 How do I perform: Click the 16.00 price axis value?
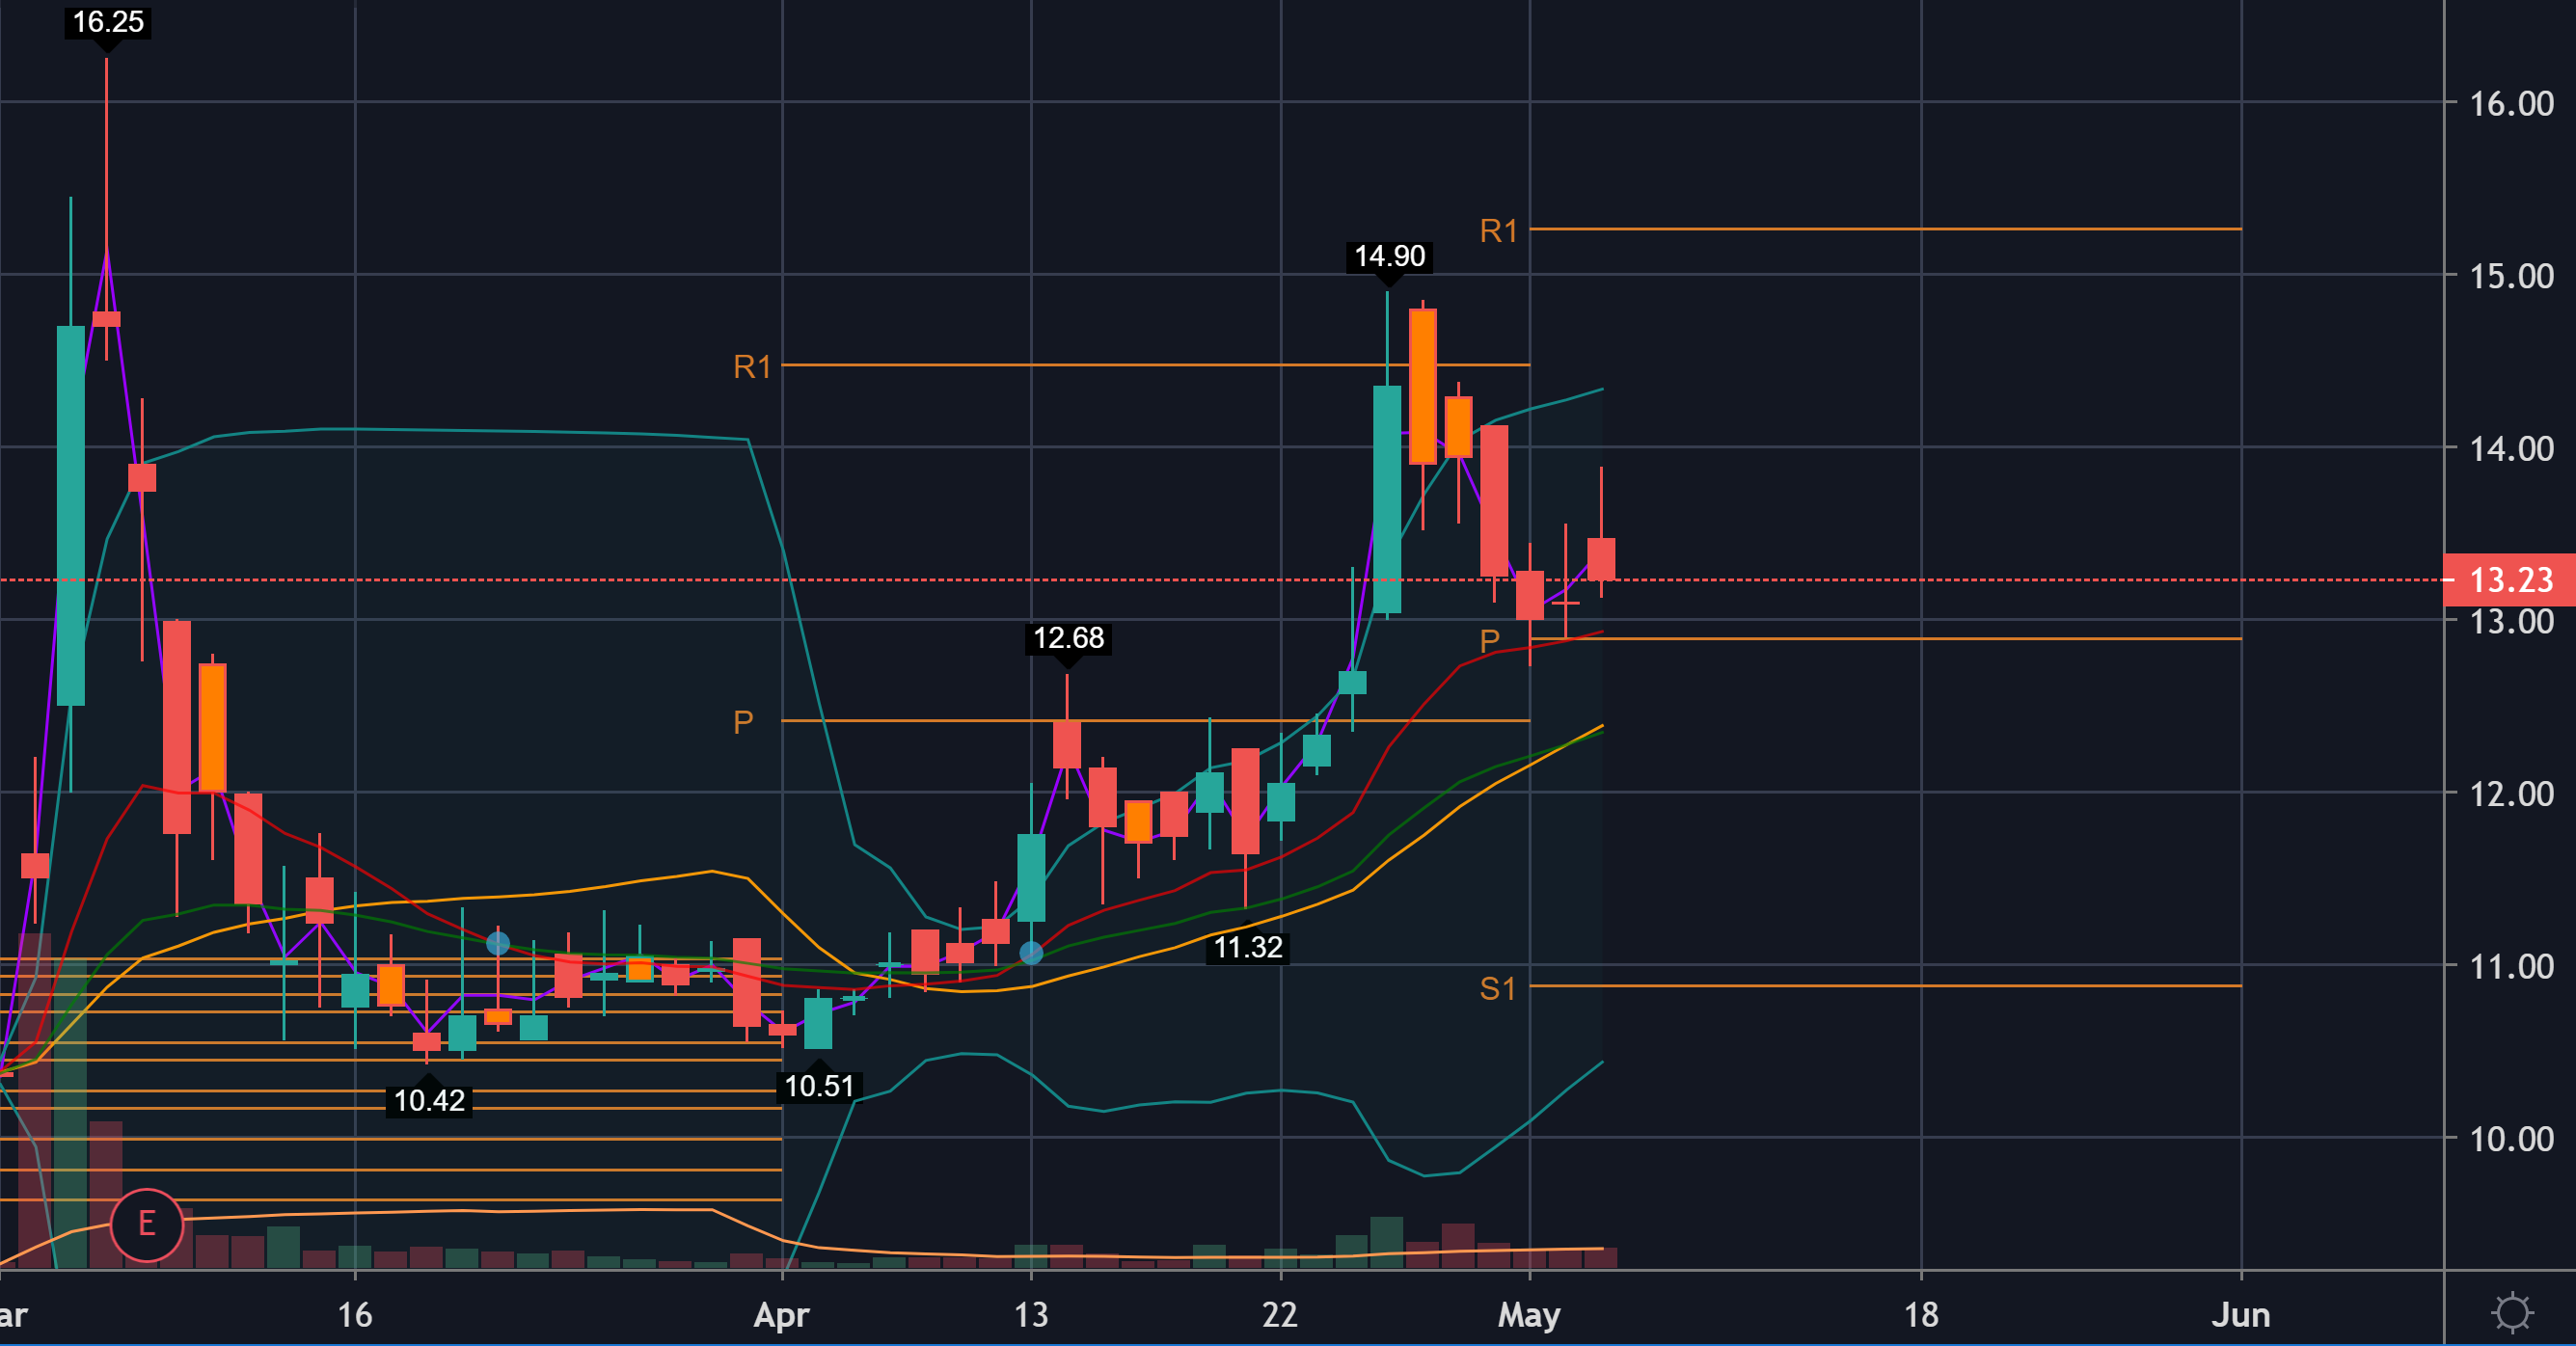(x=2511, y=104)
